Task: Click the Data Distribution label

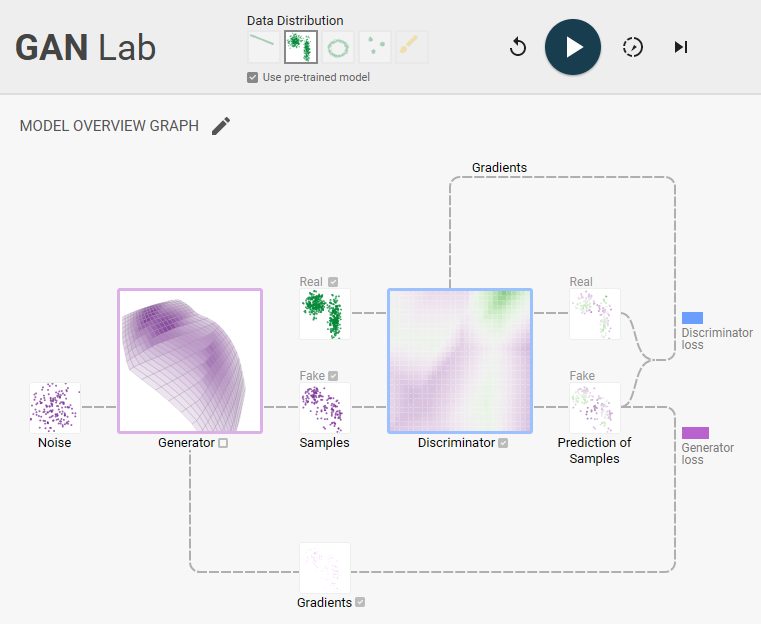Action: tap(295, 20)
